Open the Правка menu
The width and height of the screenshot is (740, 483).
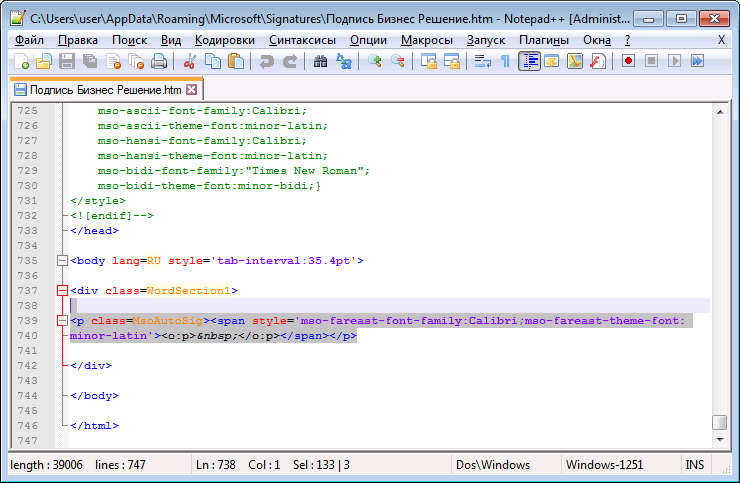[x=78, y=40]
